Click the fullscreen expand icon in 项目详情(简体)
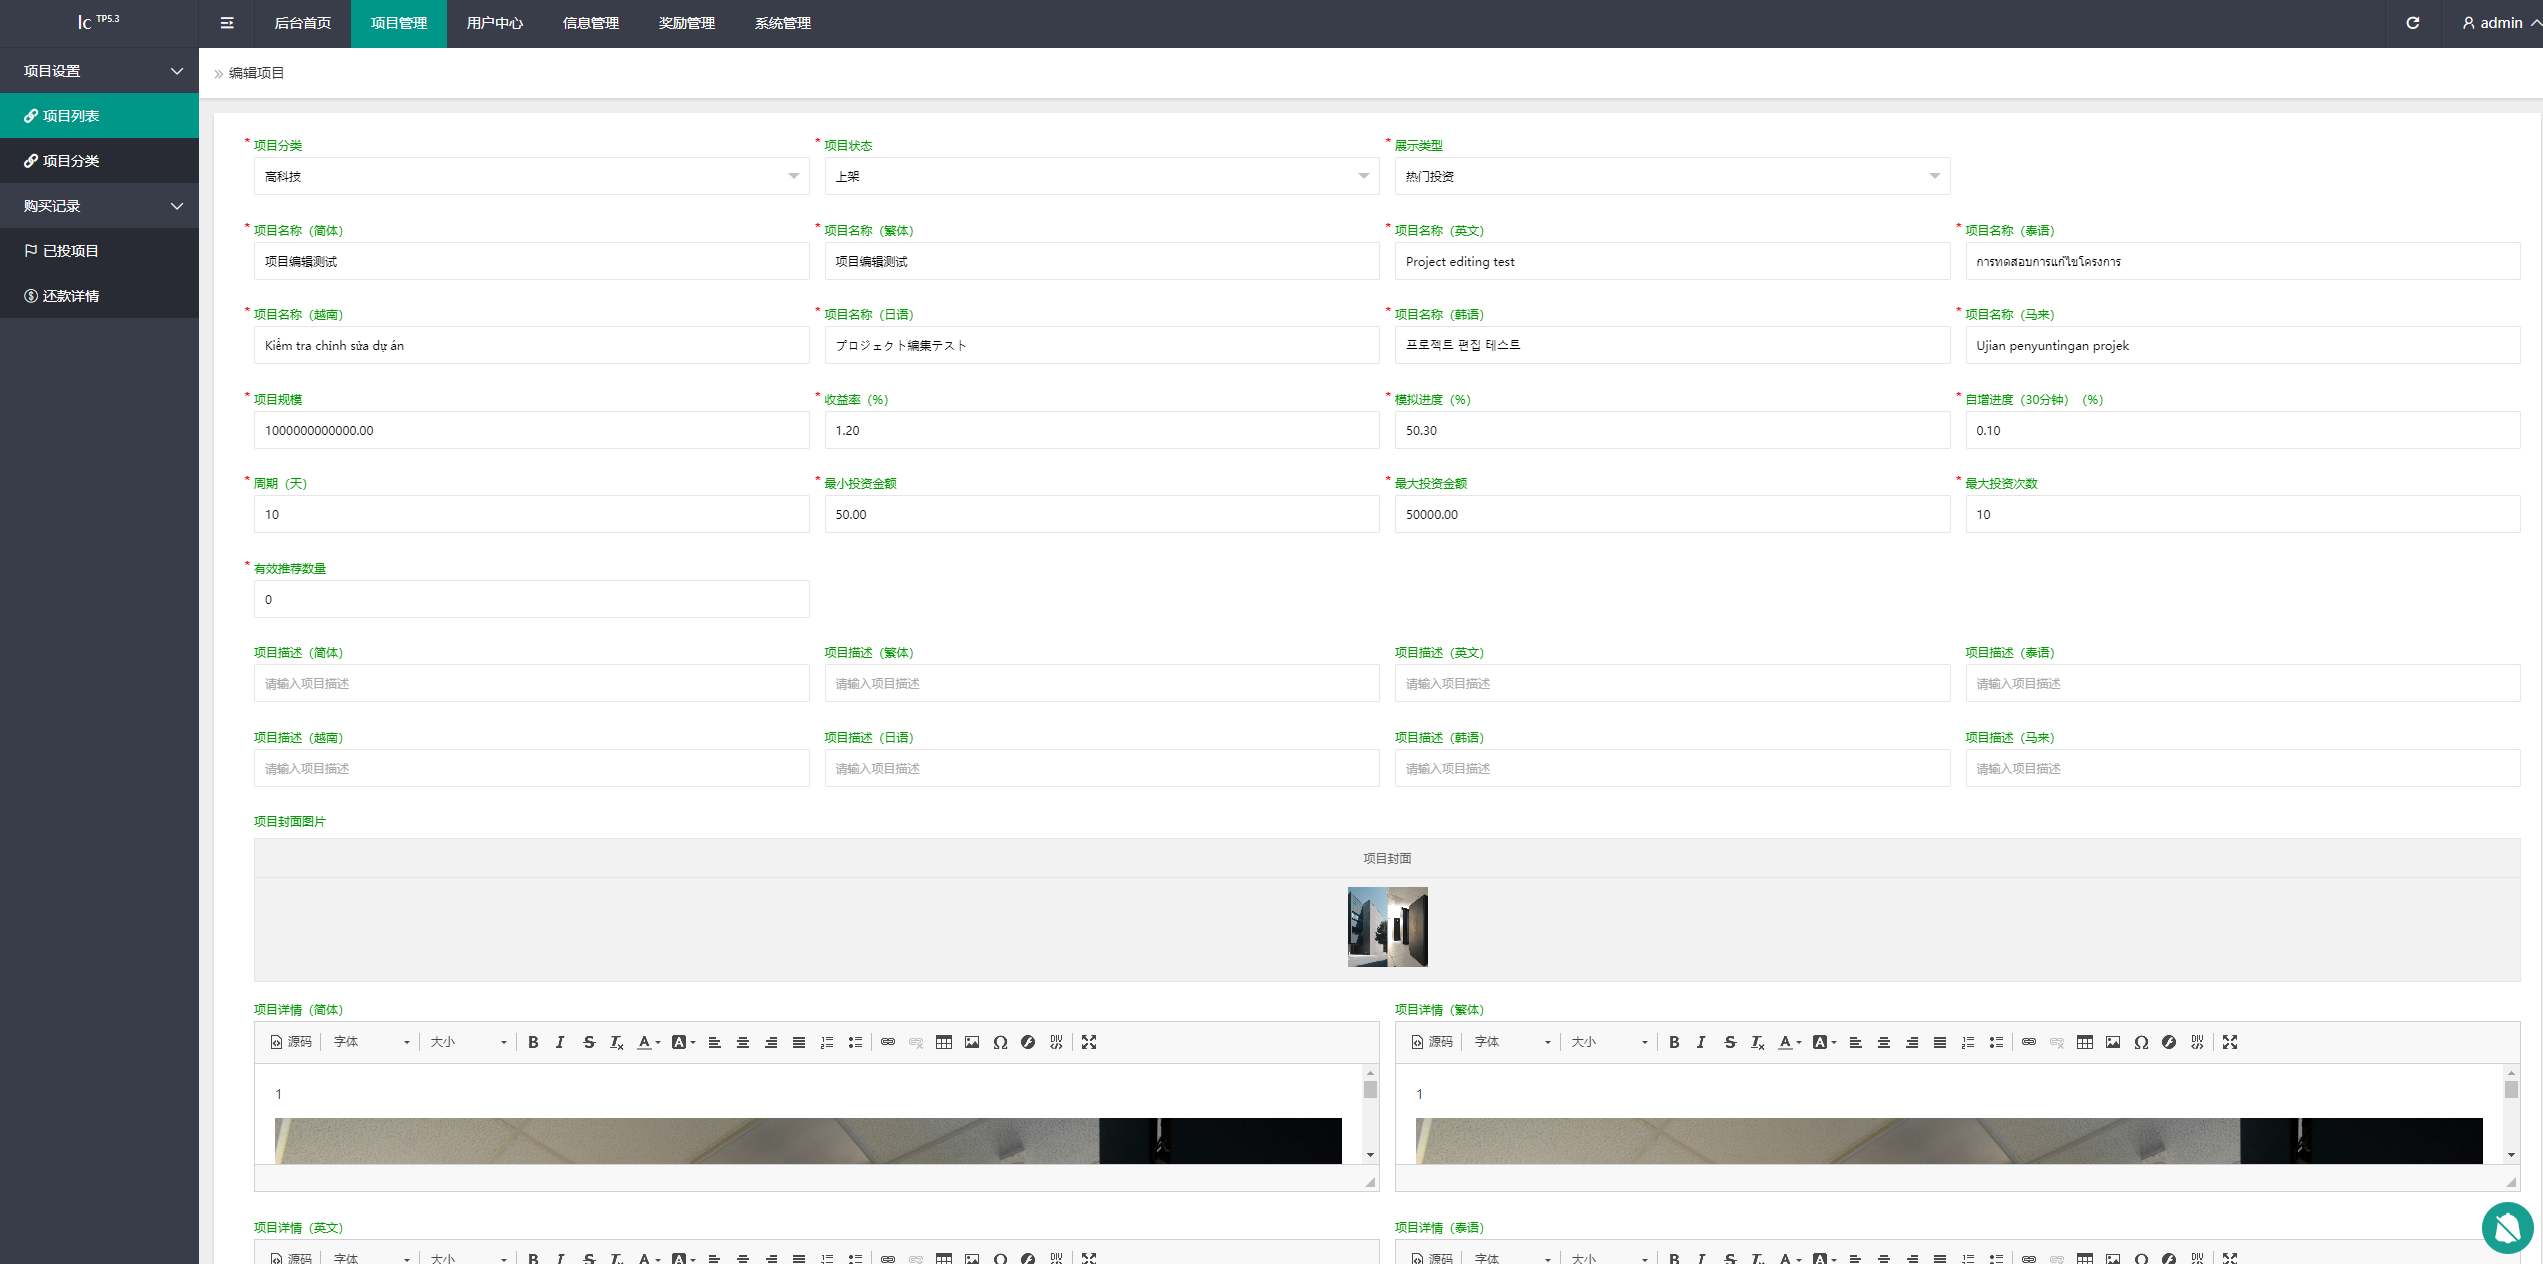Image resolution: width=2543 pixels, height=1264 pixels. tap(1088, 1043)
